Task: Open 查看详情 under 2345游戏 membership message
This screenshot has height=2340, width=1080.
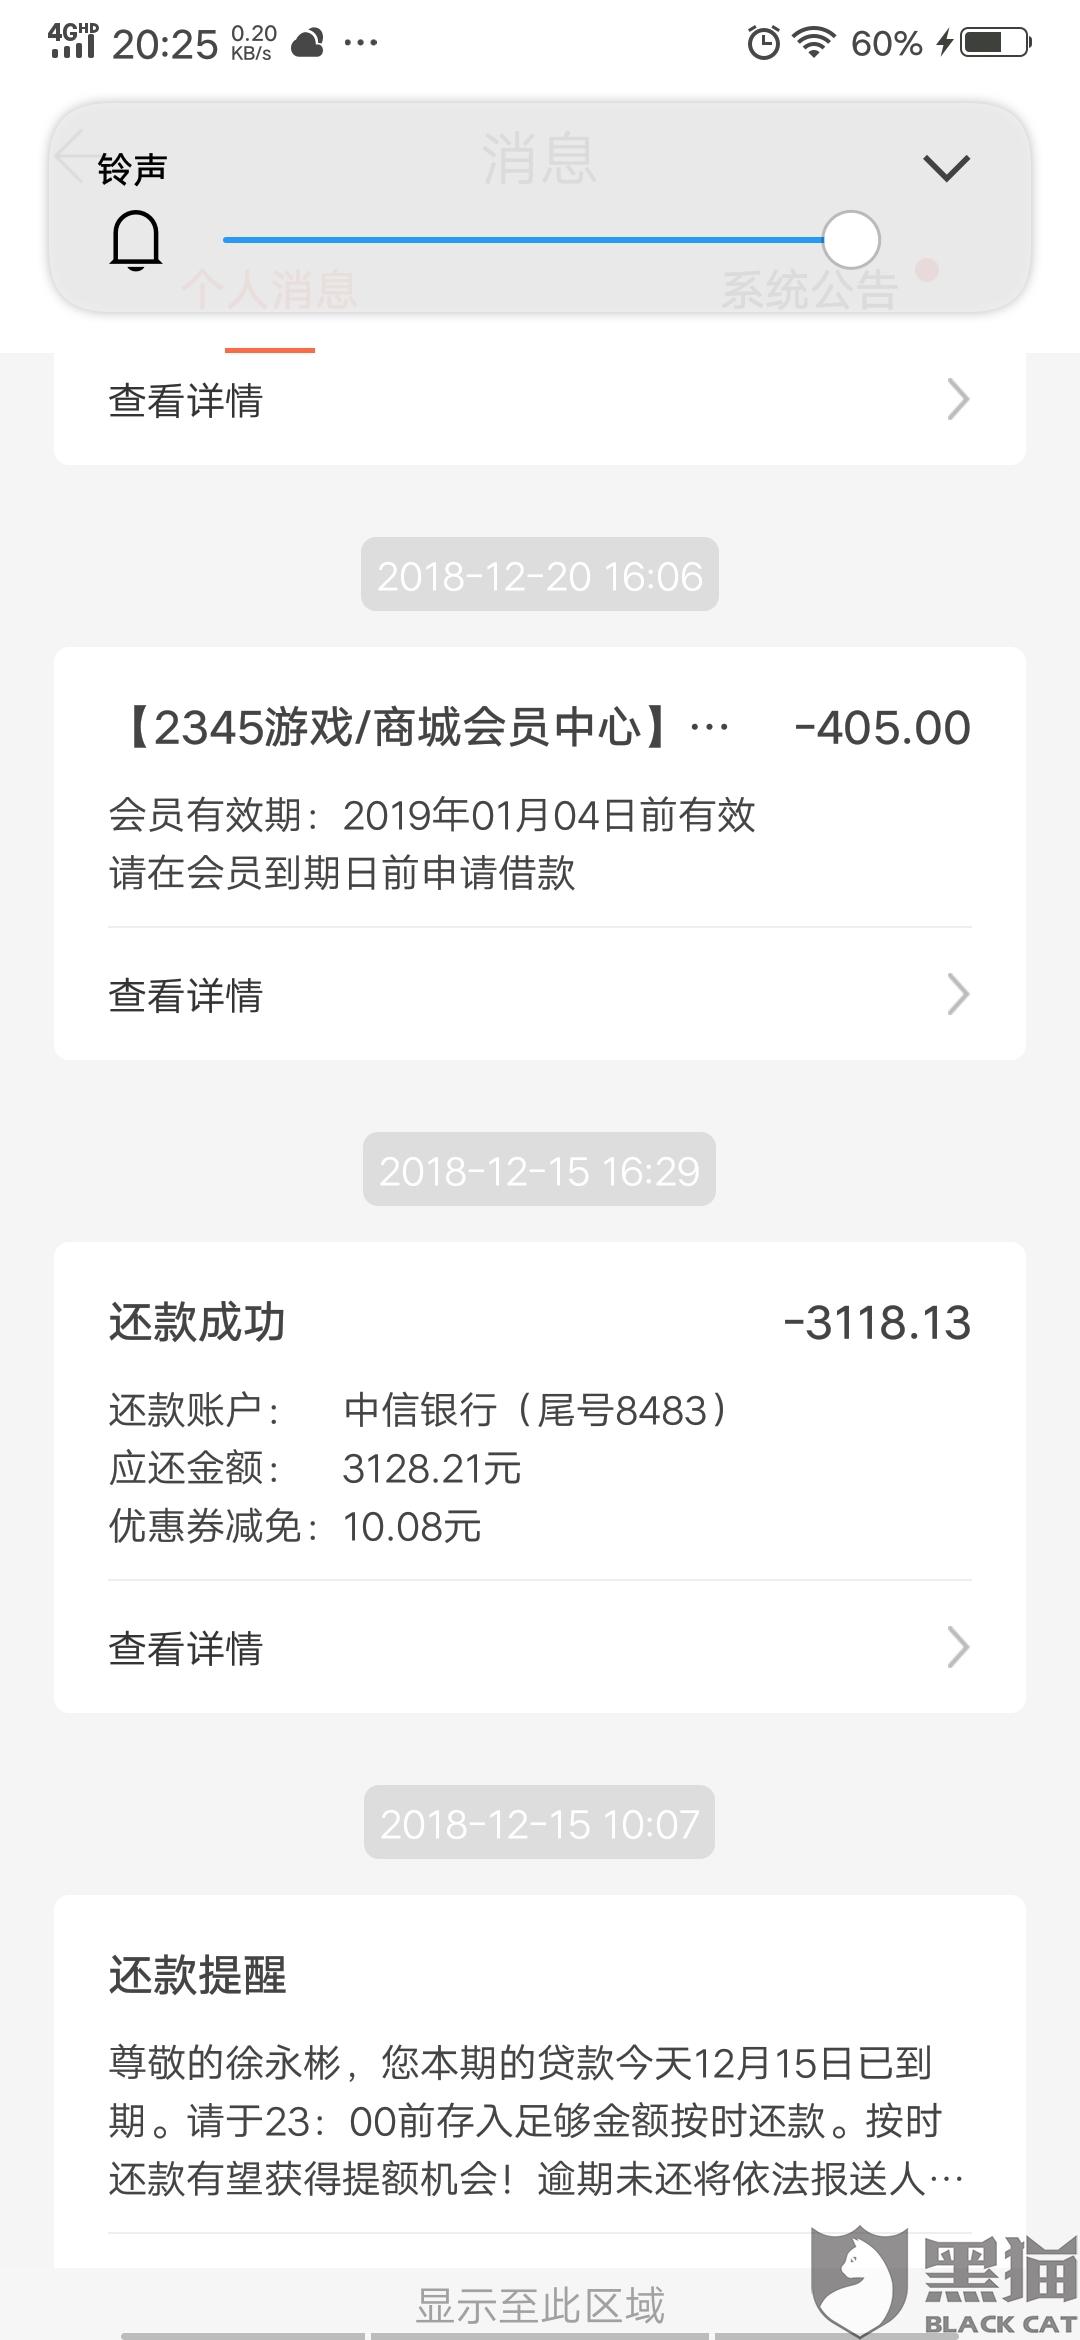Action: [540, 995]
